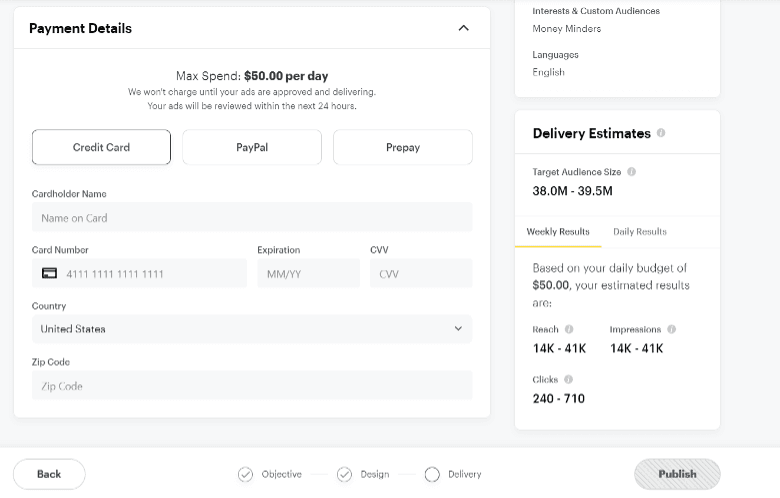
Task: Choose PayPal payment method
Action: [x=252, y=147]
